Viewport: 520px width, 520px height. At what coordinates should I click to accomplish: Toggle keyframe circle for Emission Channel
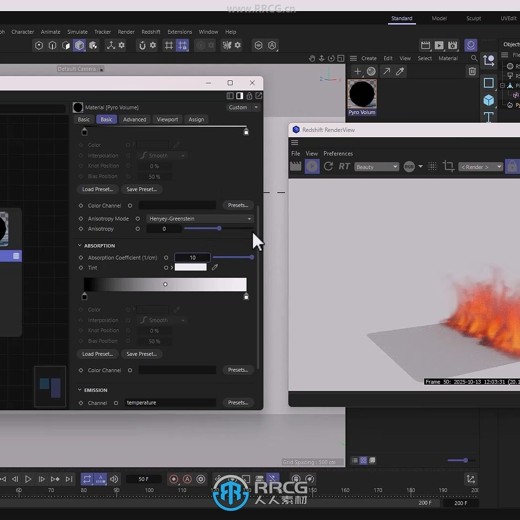coord(116,403)
